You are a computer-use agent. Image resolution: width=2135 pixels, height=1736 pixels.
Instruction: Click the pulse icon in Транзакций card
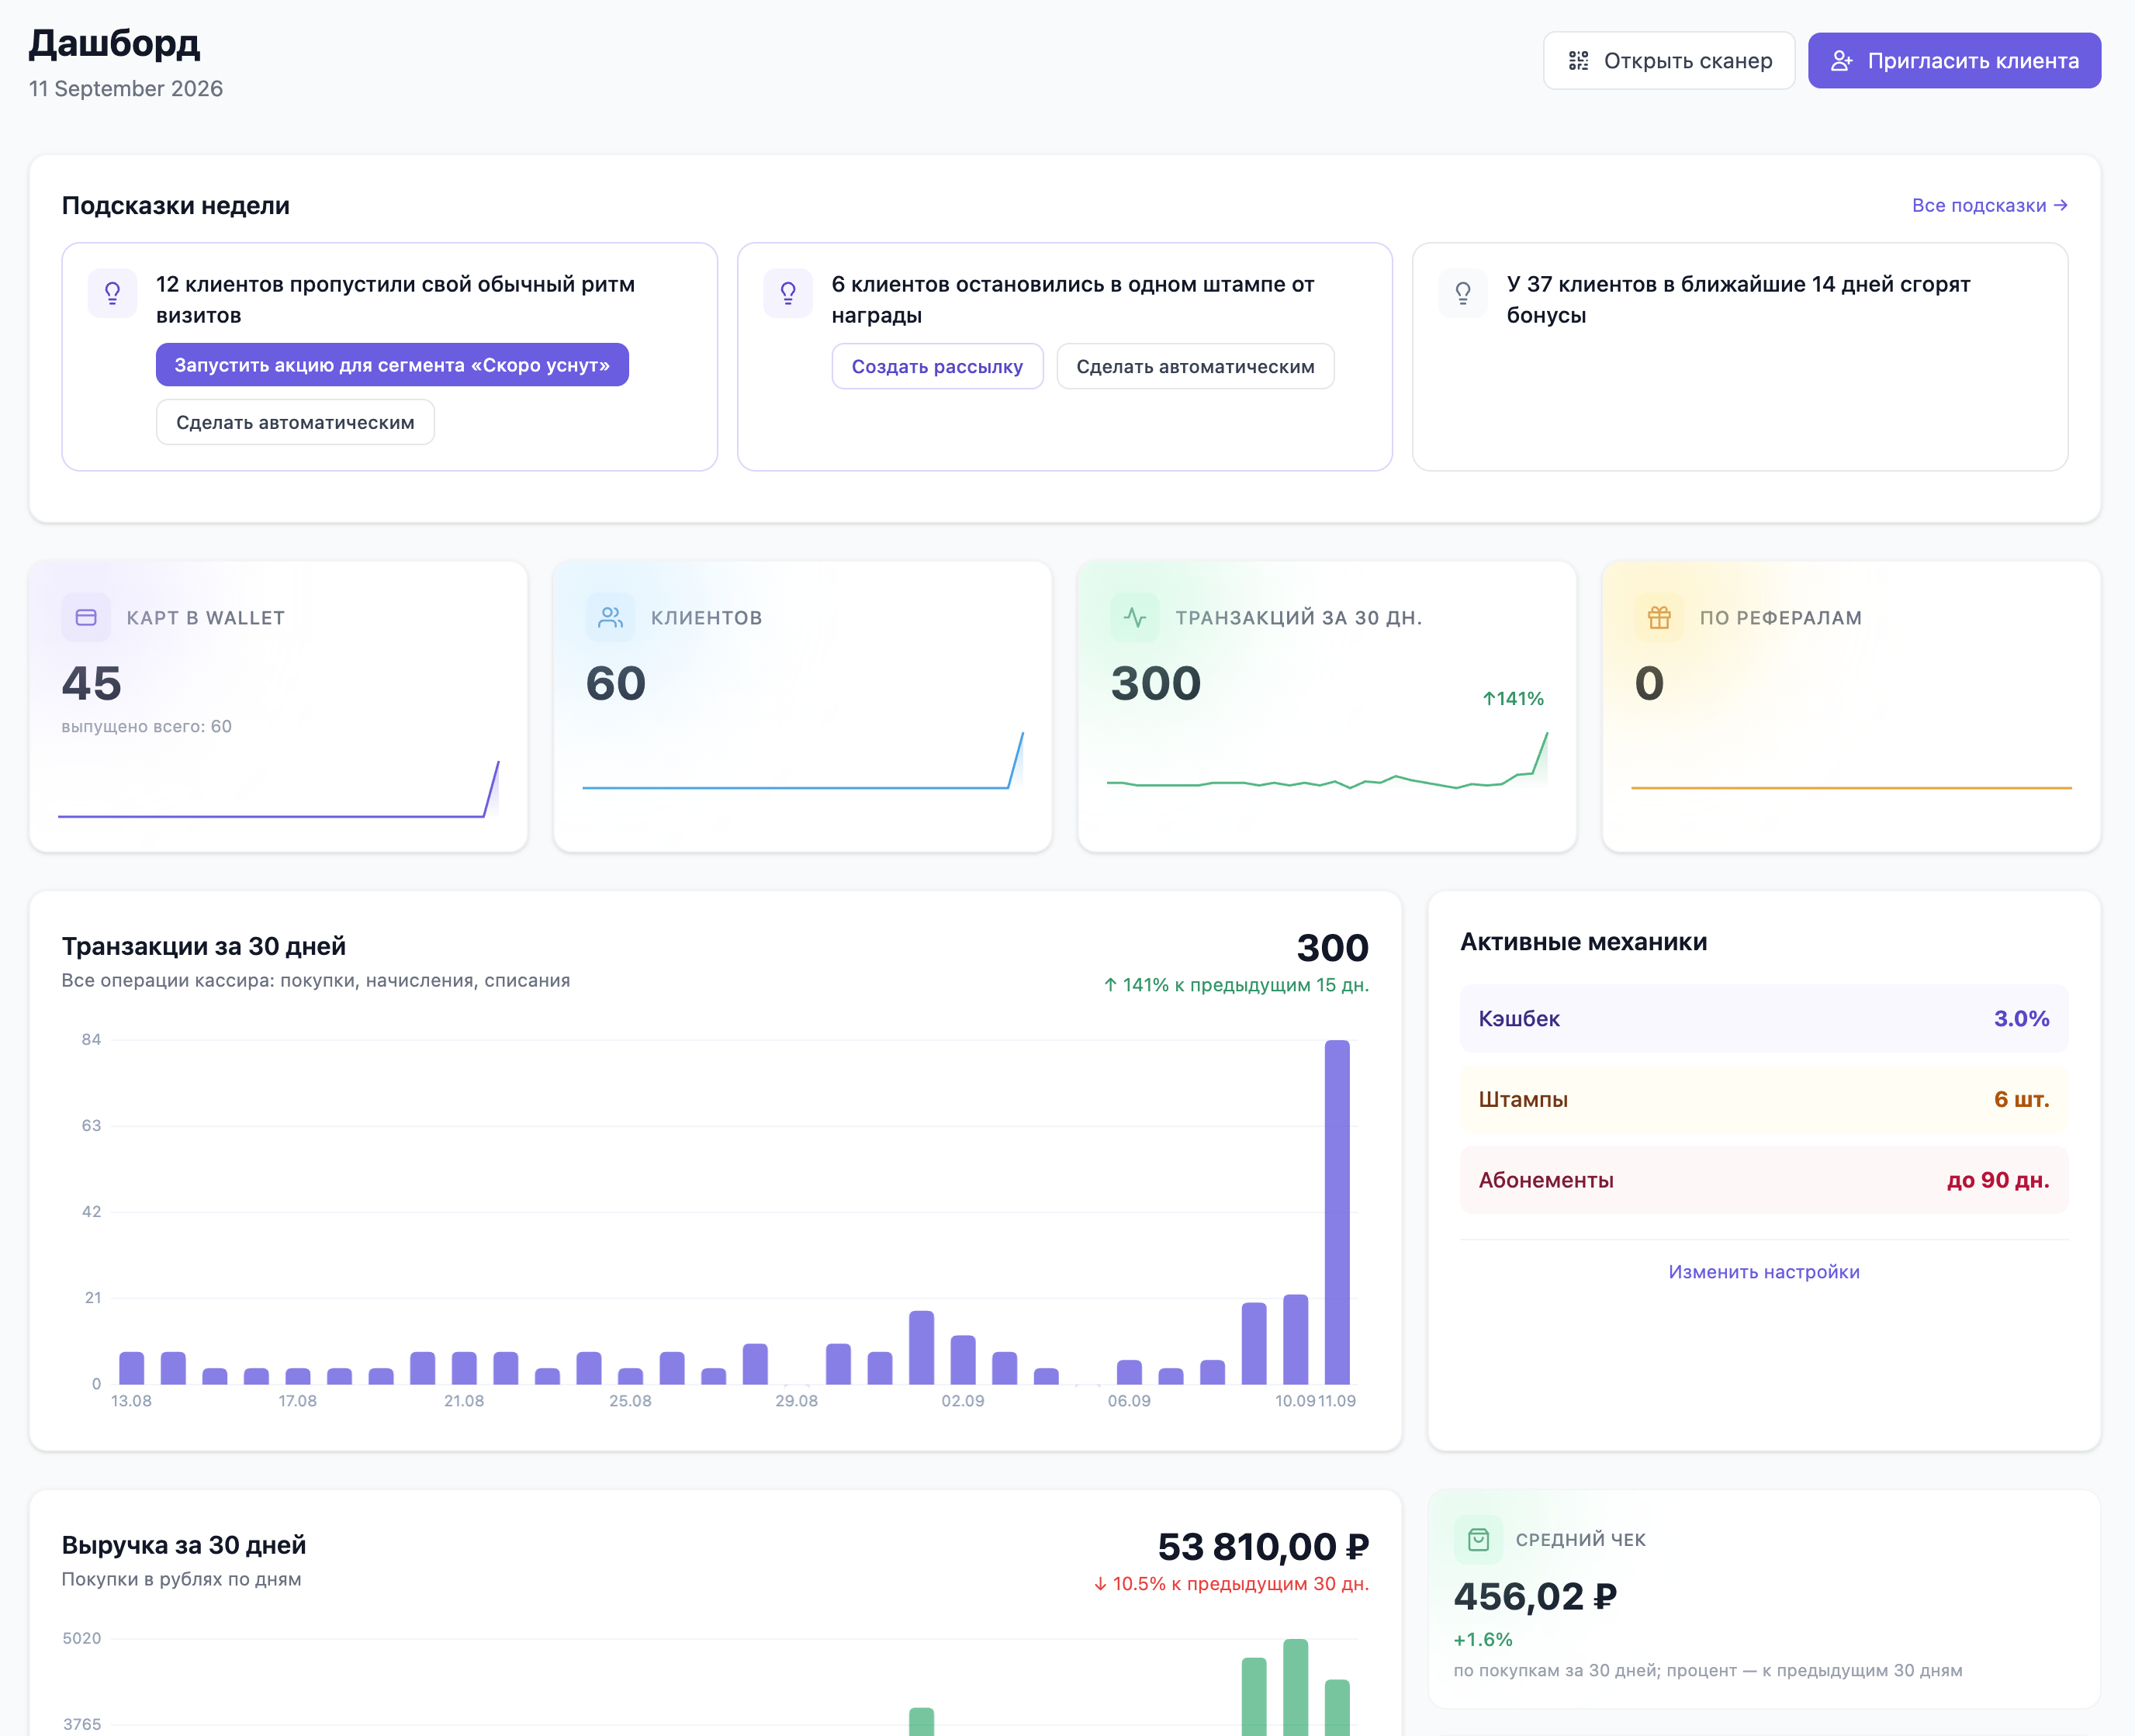tap(1135, 617)
